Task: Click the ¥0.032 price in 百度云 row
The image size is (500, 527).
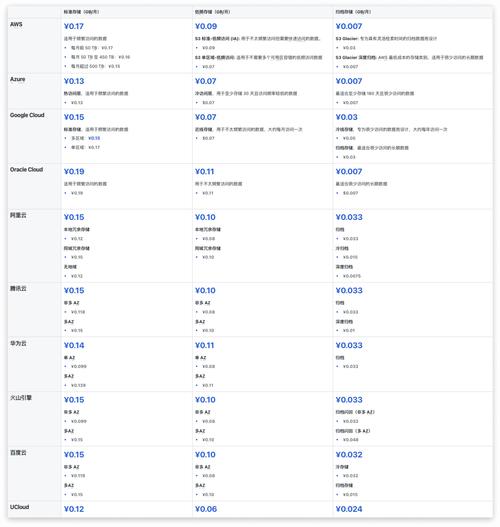Action: pyautogui.click(x=349, y=455)
